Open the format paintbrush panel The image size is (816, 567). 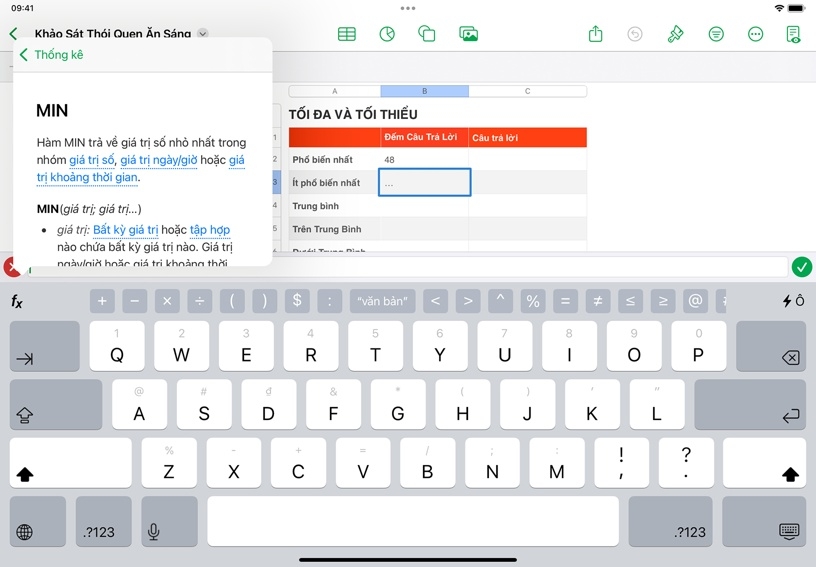pos(676,34)
